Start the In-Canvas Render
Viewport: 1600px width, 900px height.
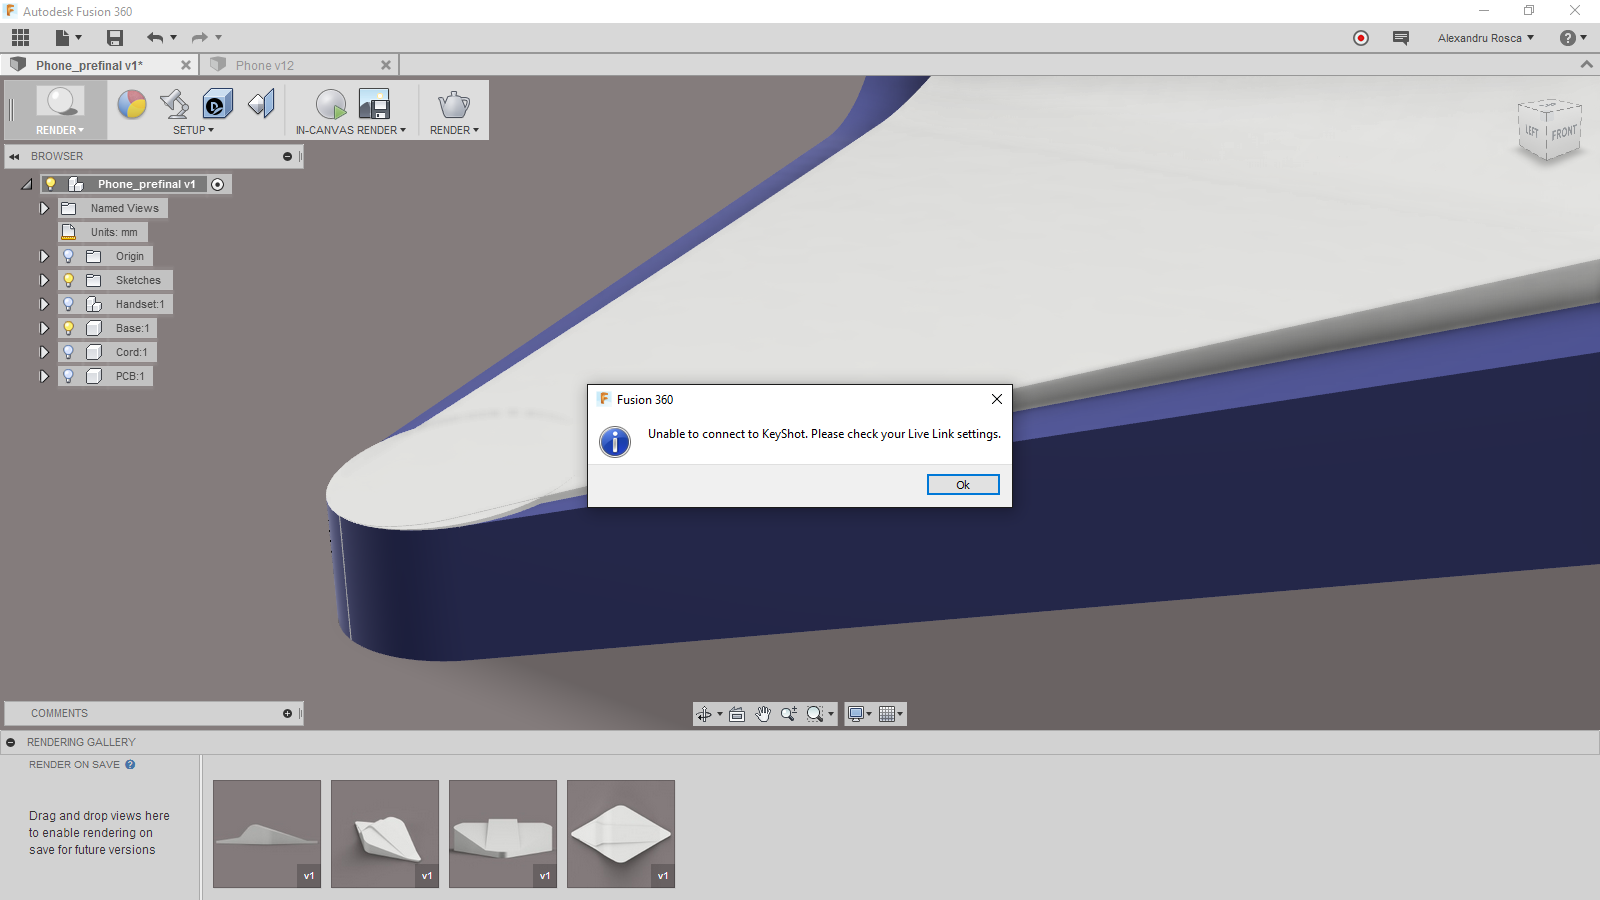(330, 103)
